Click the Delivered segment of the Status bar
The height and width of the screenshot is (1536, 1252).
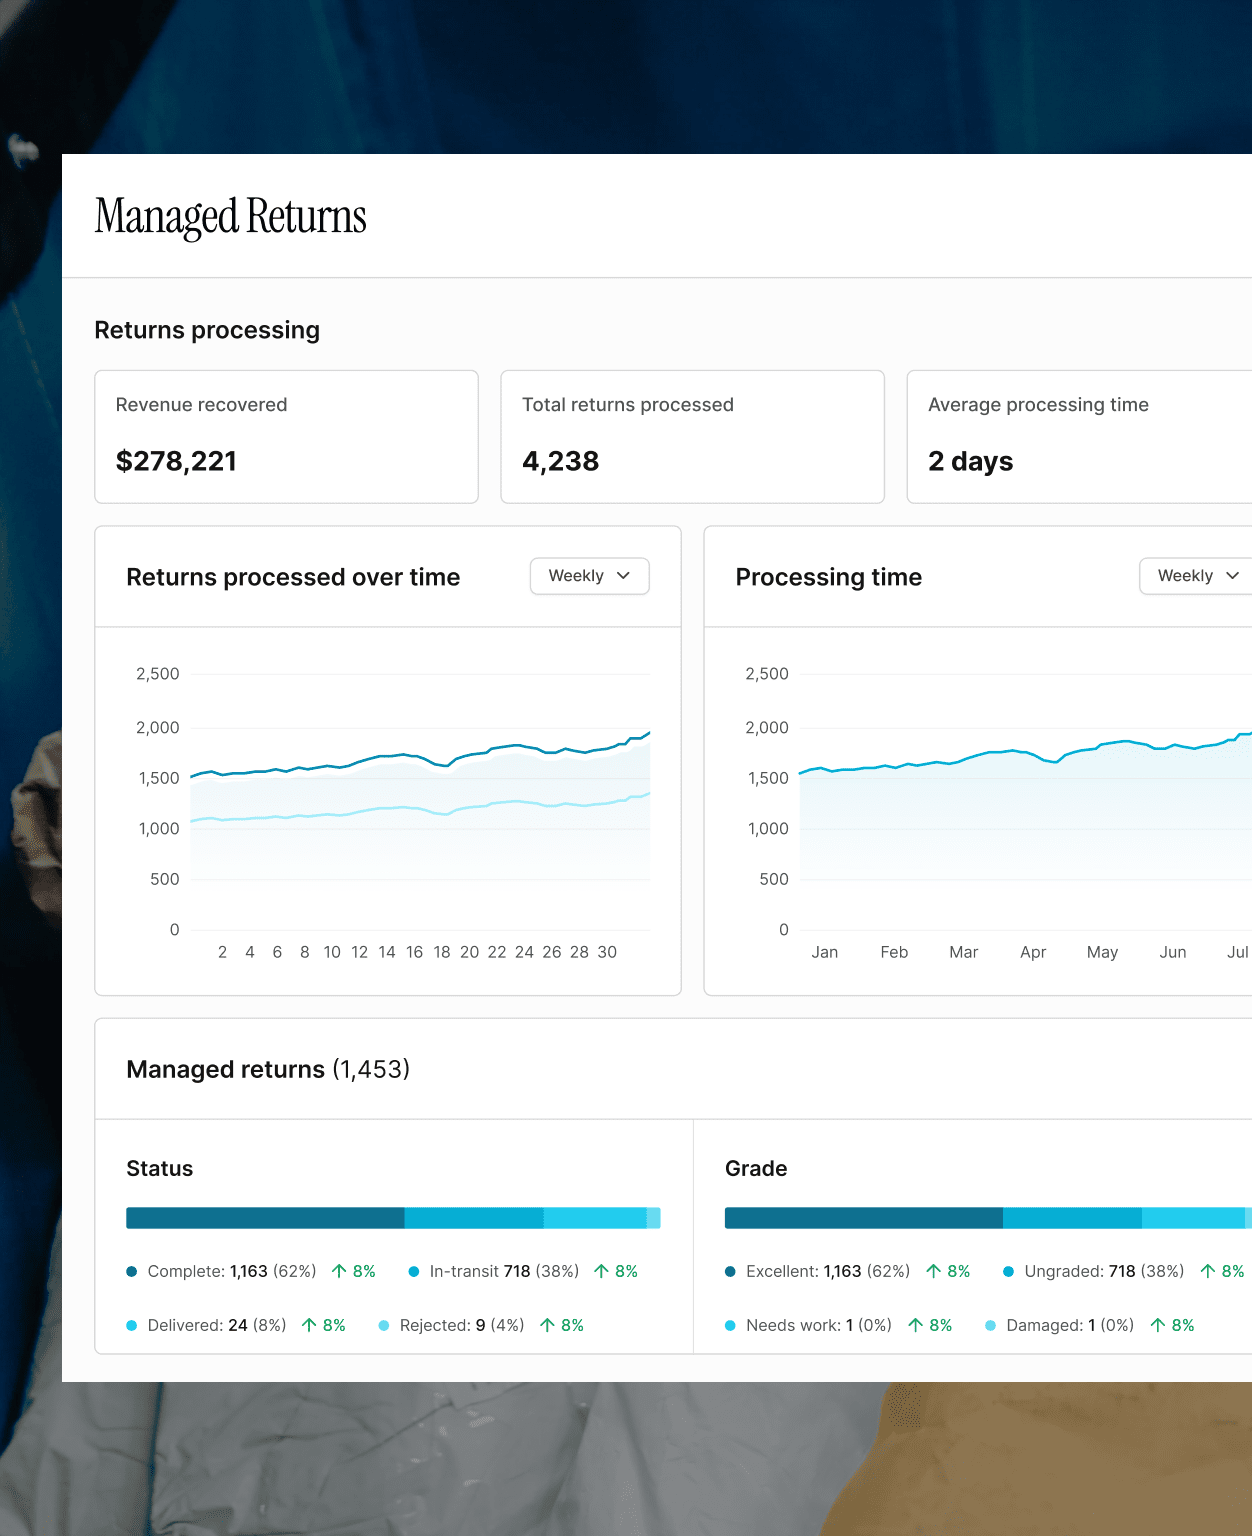coord(595,1218)
